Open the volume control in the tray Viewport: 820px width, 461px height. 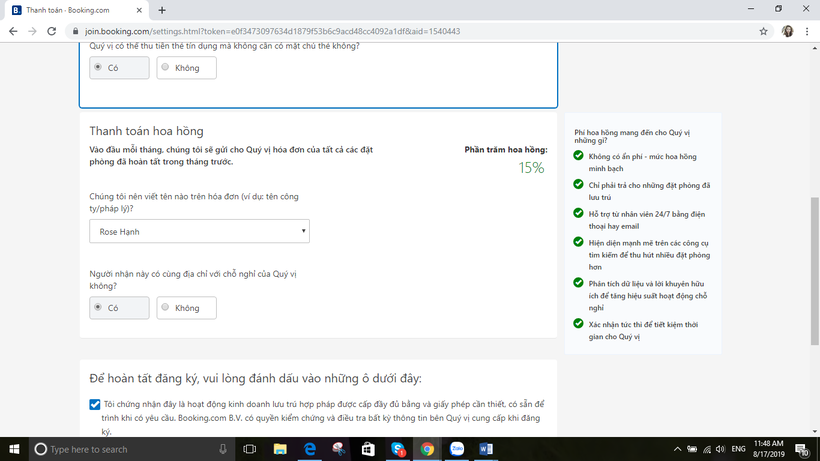pos(721,449)
